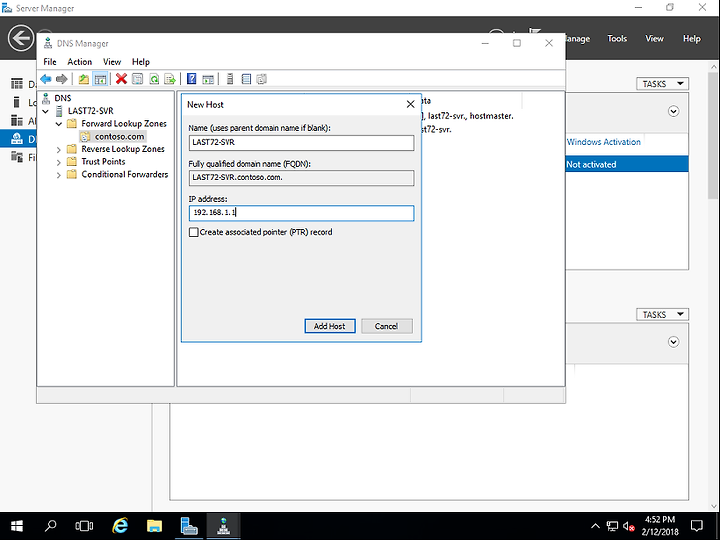Toggle the Show/Hide Action Pane icon

point(208,79)
